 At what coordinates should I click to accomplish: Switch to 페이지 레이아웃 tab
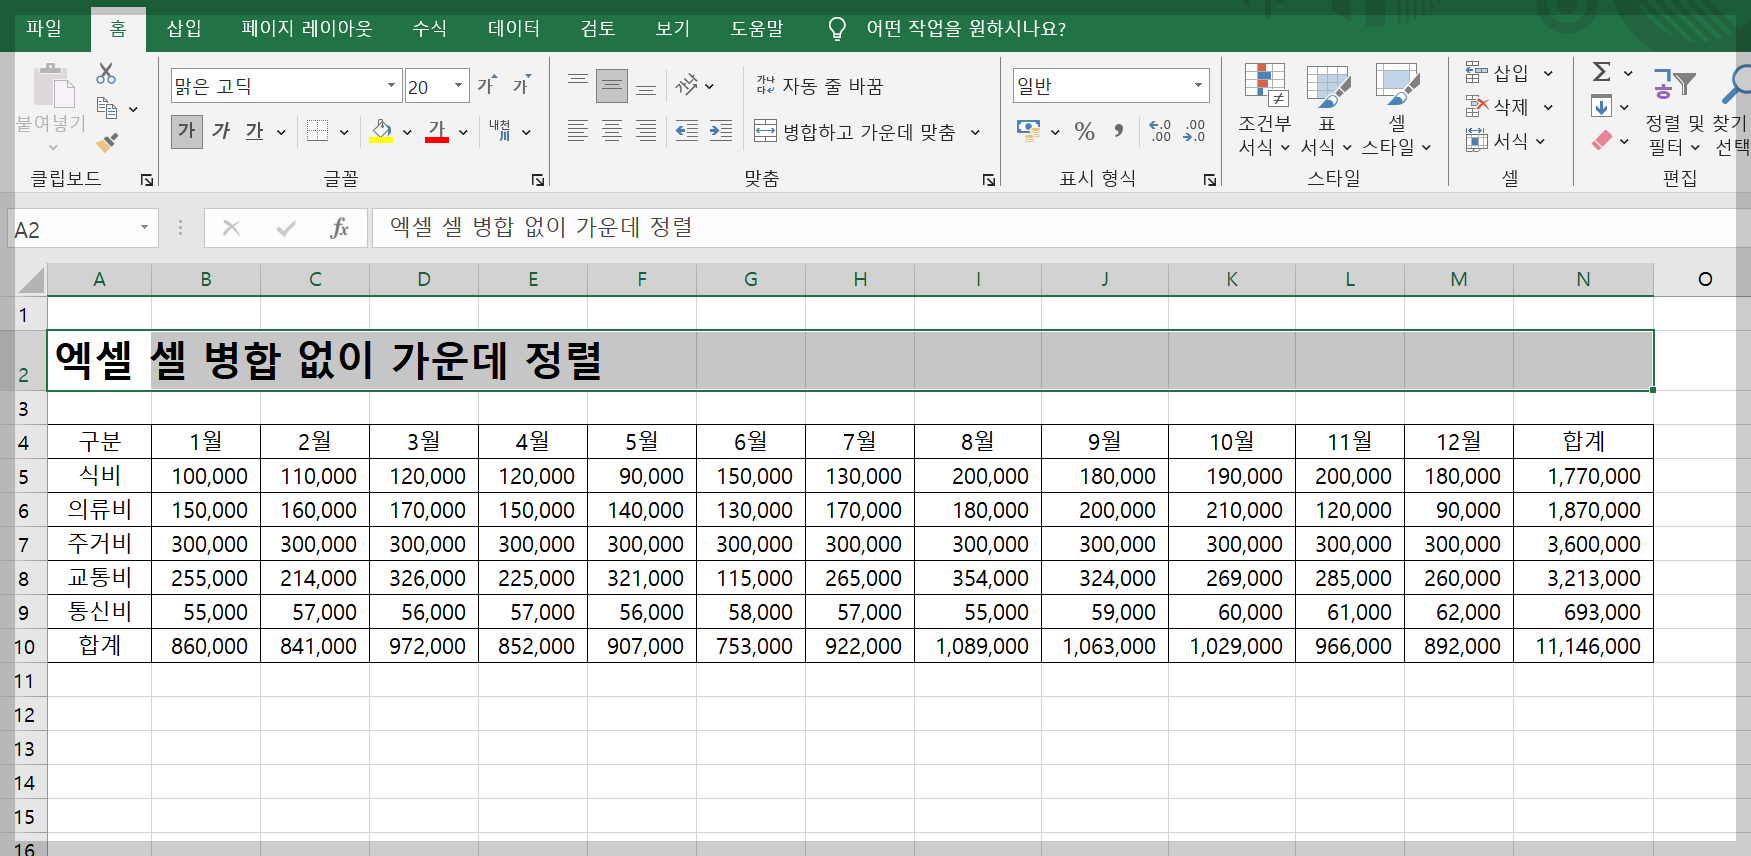click(x=307, y=28)
